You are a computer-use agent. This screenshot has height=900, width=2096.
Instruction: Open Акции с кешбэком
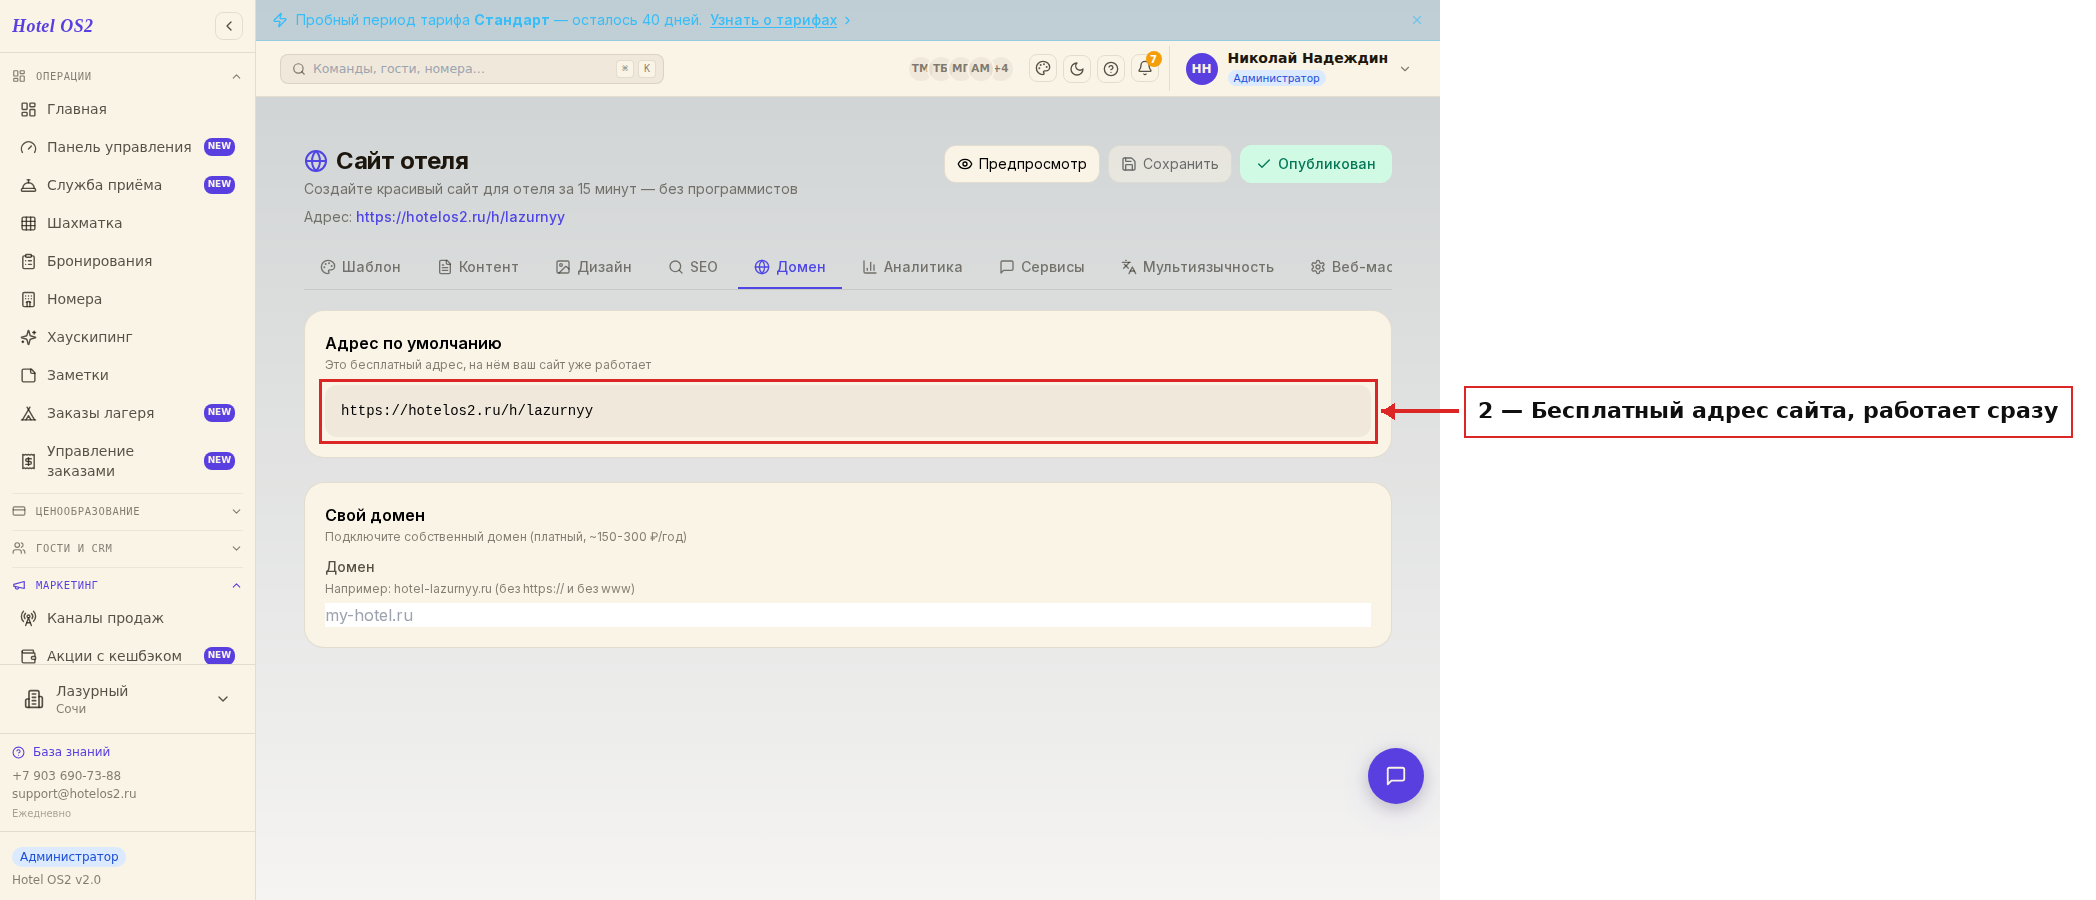click(x=127, y=656)
